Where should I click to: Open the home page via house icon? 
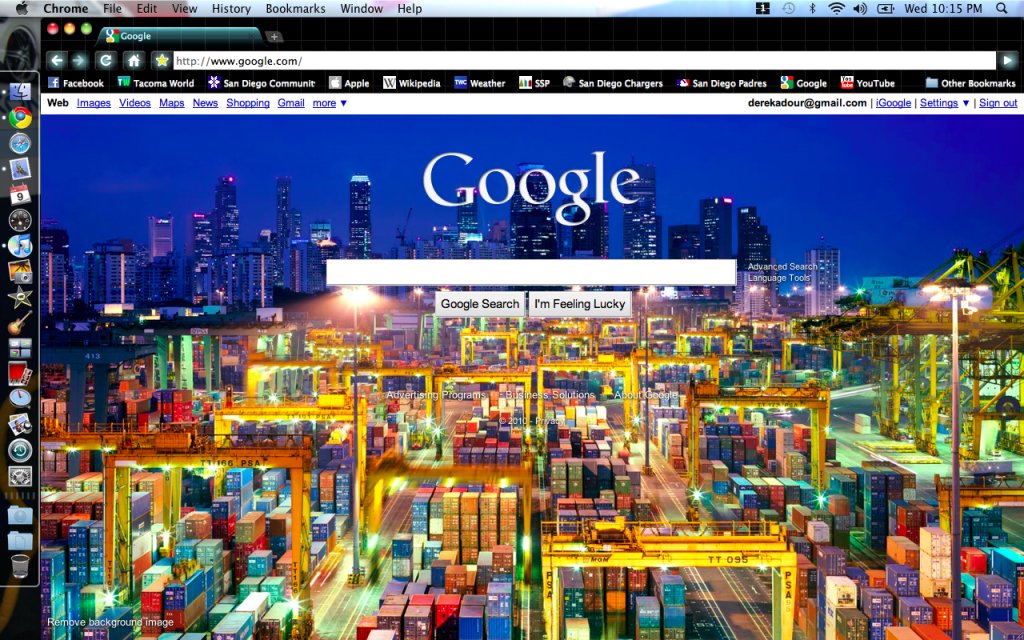(x=134, y=61)
